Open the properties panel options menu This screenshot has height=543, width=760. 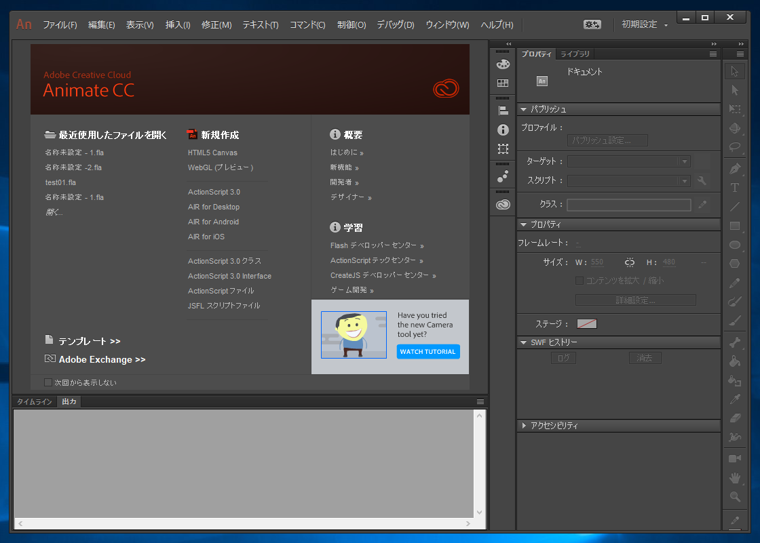[713, 54]
